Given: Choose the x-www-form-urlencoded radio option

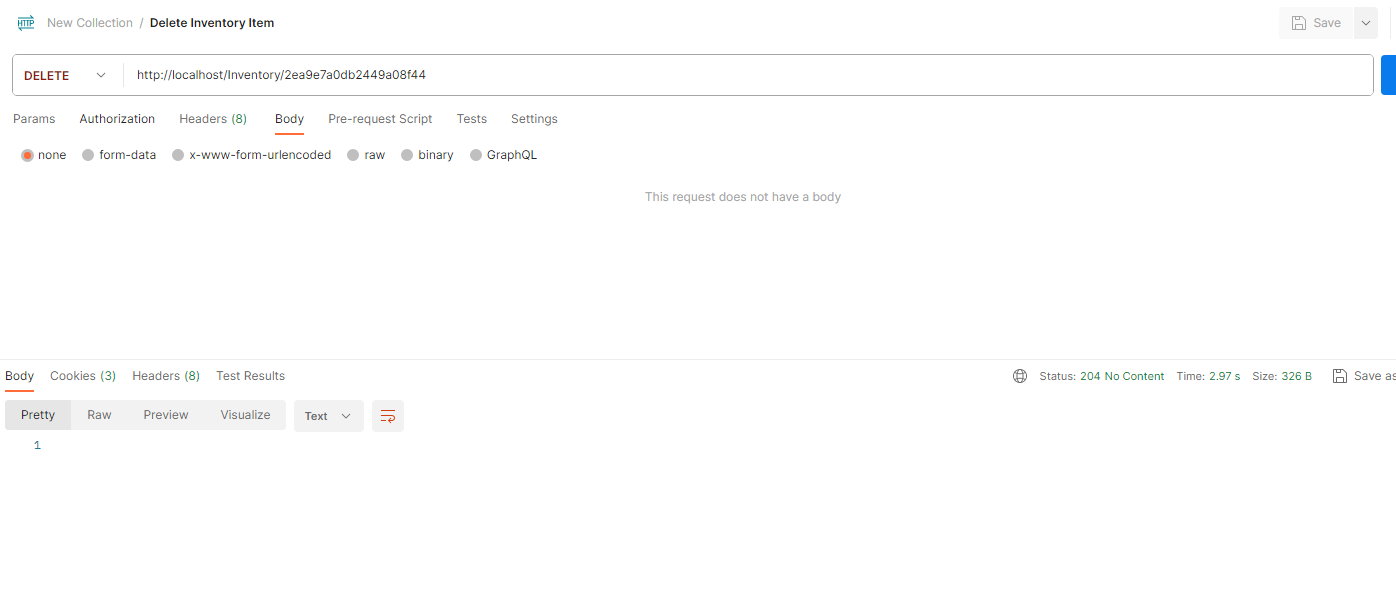Looking at the screenshot, I should 178,155.
